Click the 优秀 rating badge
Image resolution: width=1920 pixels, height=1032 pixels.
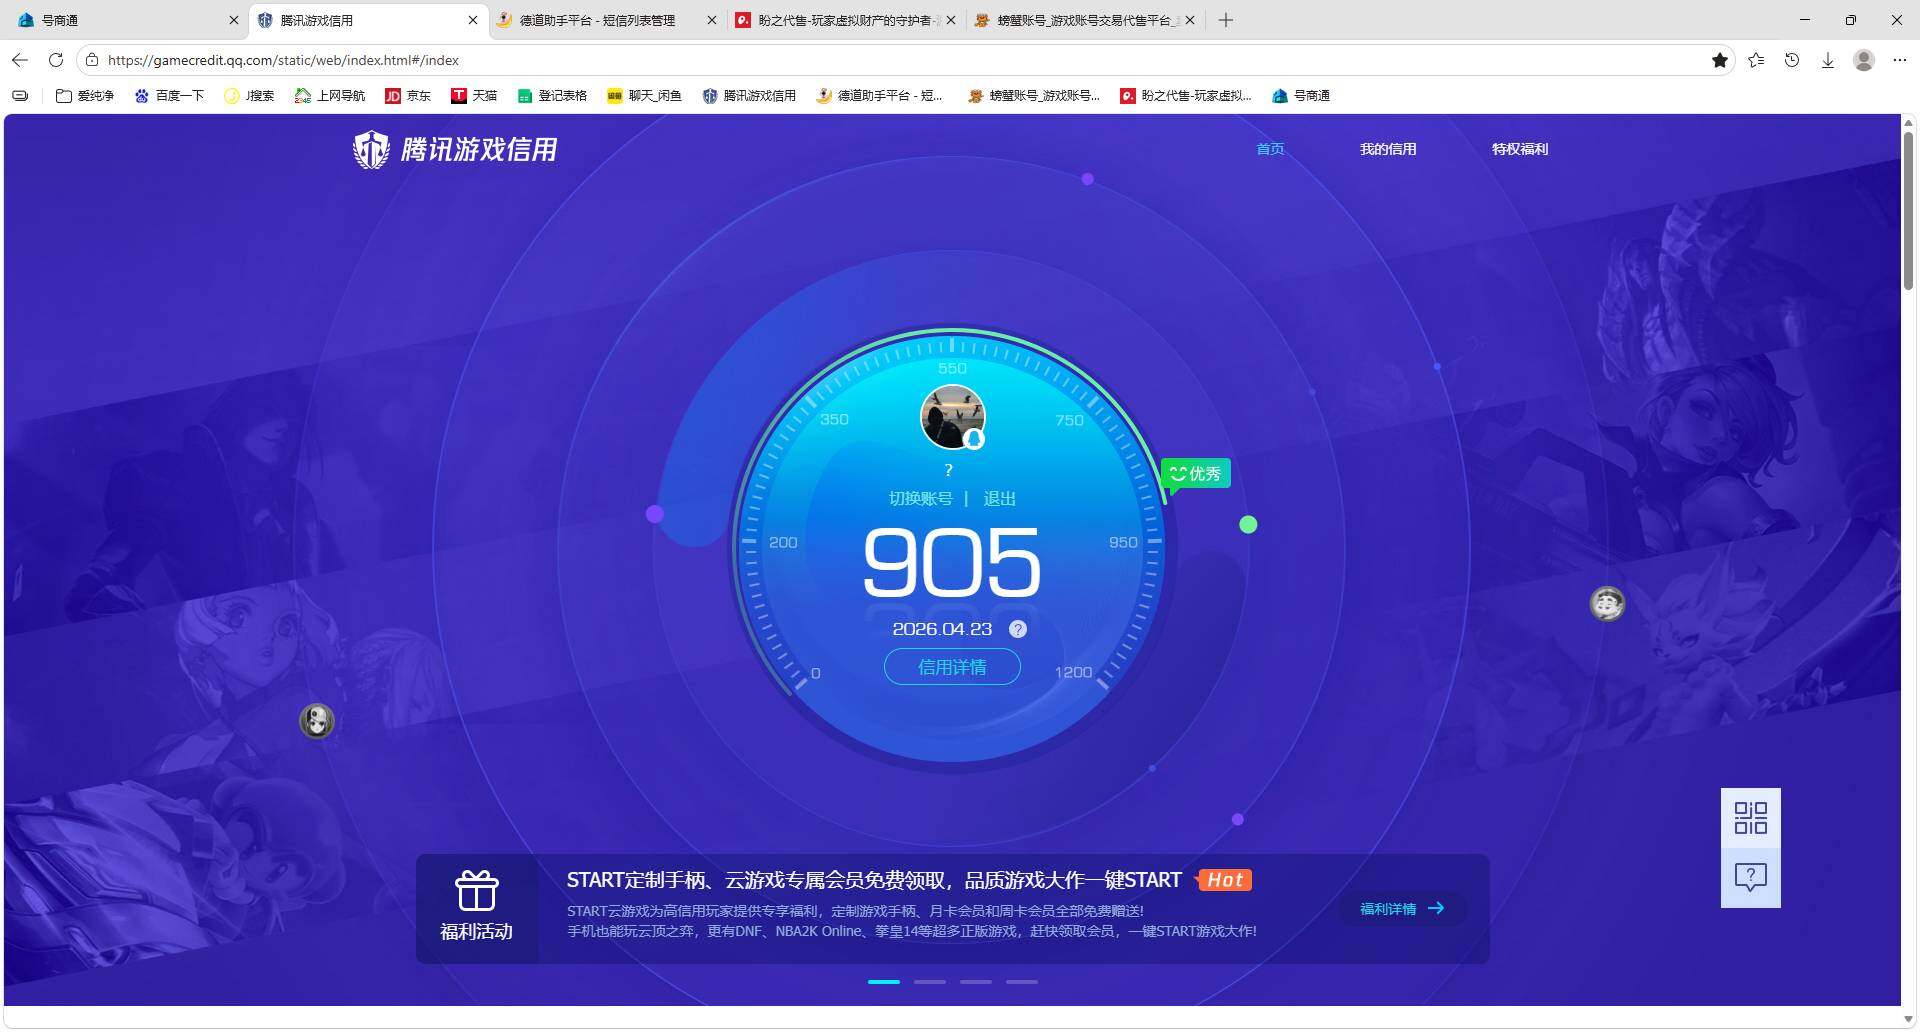point(1196,473)
